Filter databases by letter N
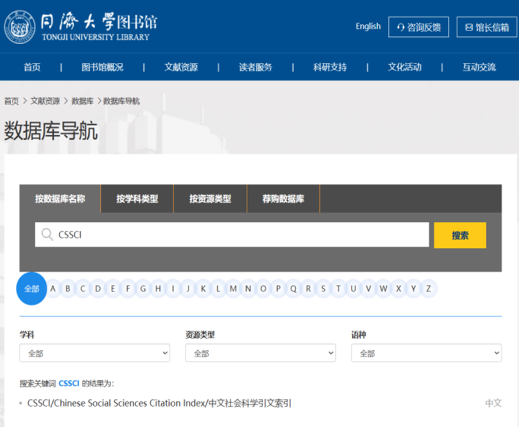The height and width of the screenshot is (427, 519). pos(248,289)
